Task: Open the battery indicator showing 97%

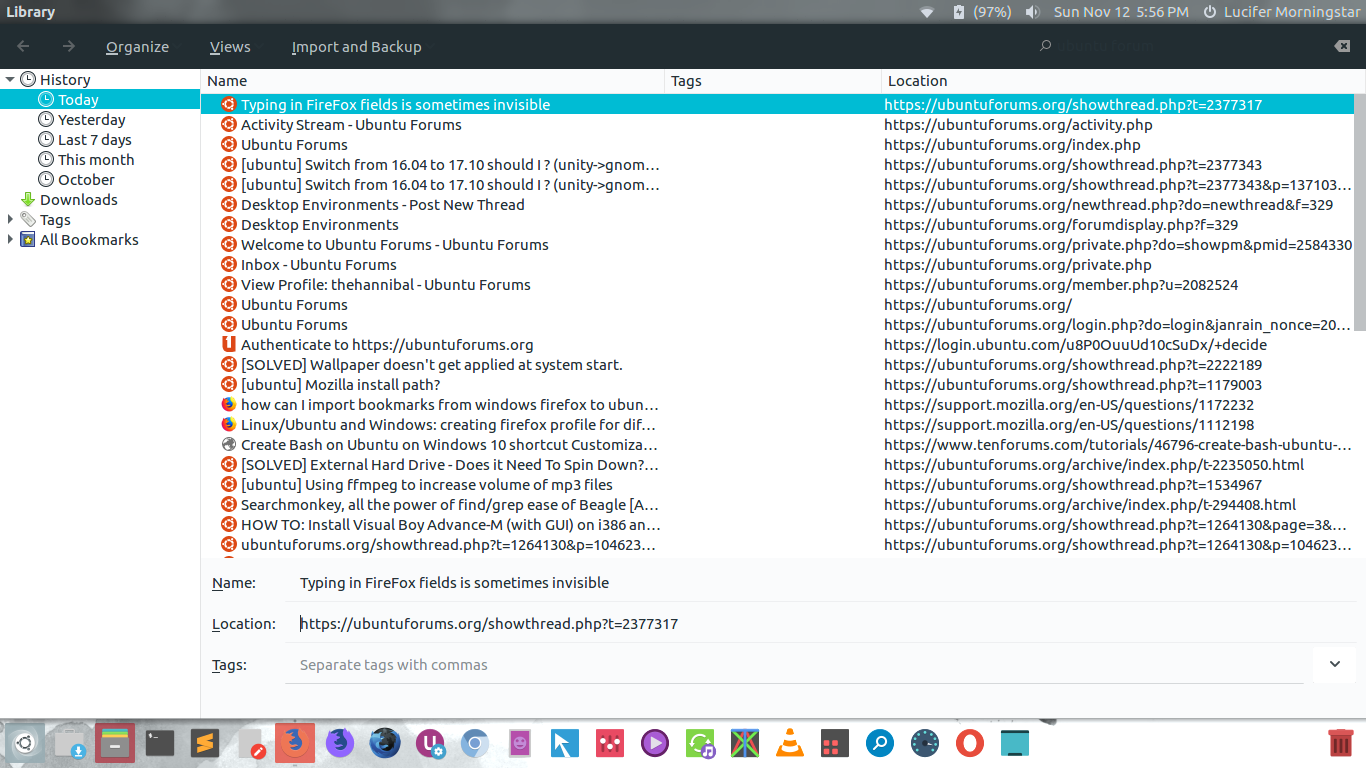Action: (981, 12)
